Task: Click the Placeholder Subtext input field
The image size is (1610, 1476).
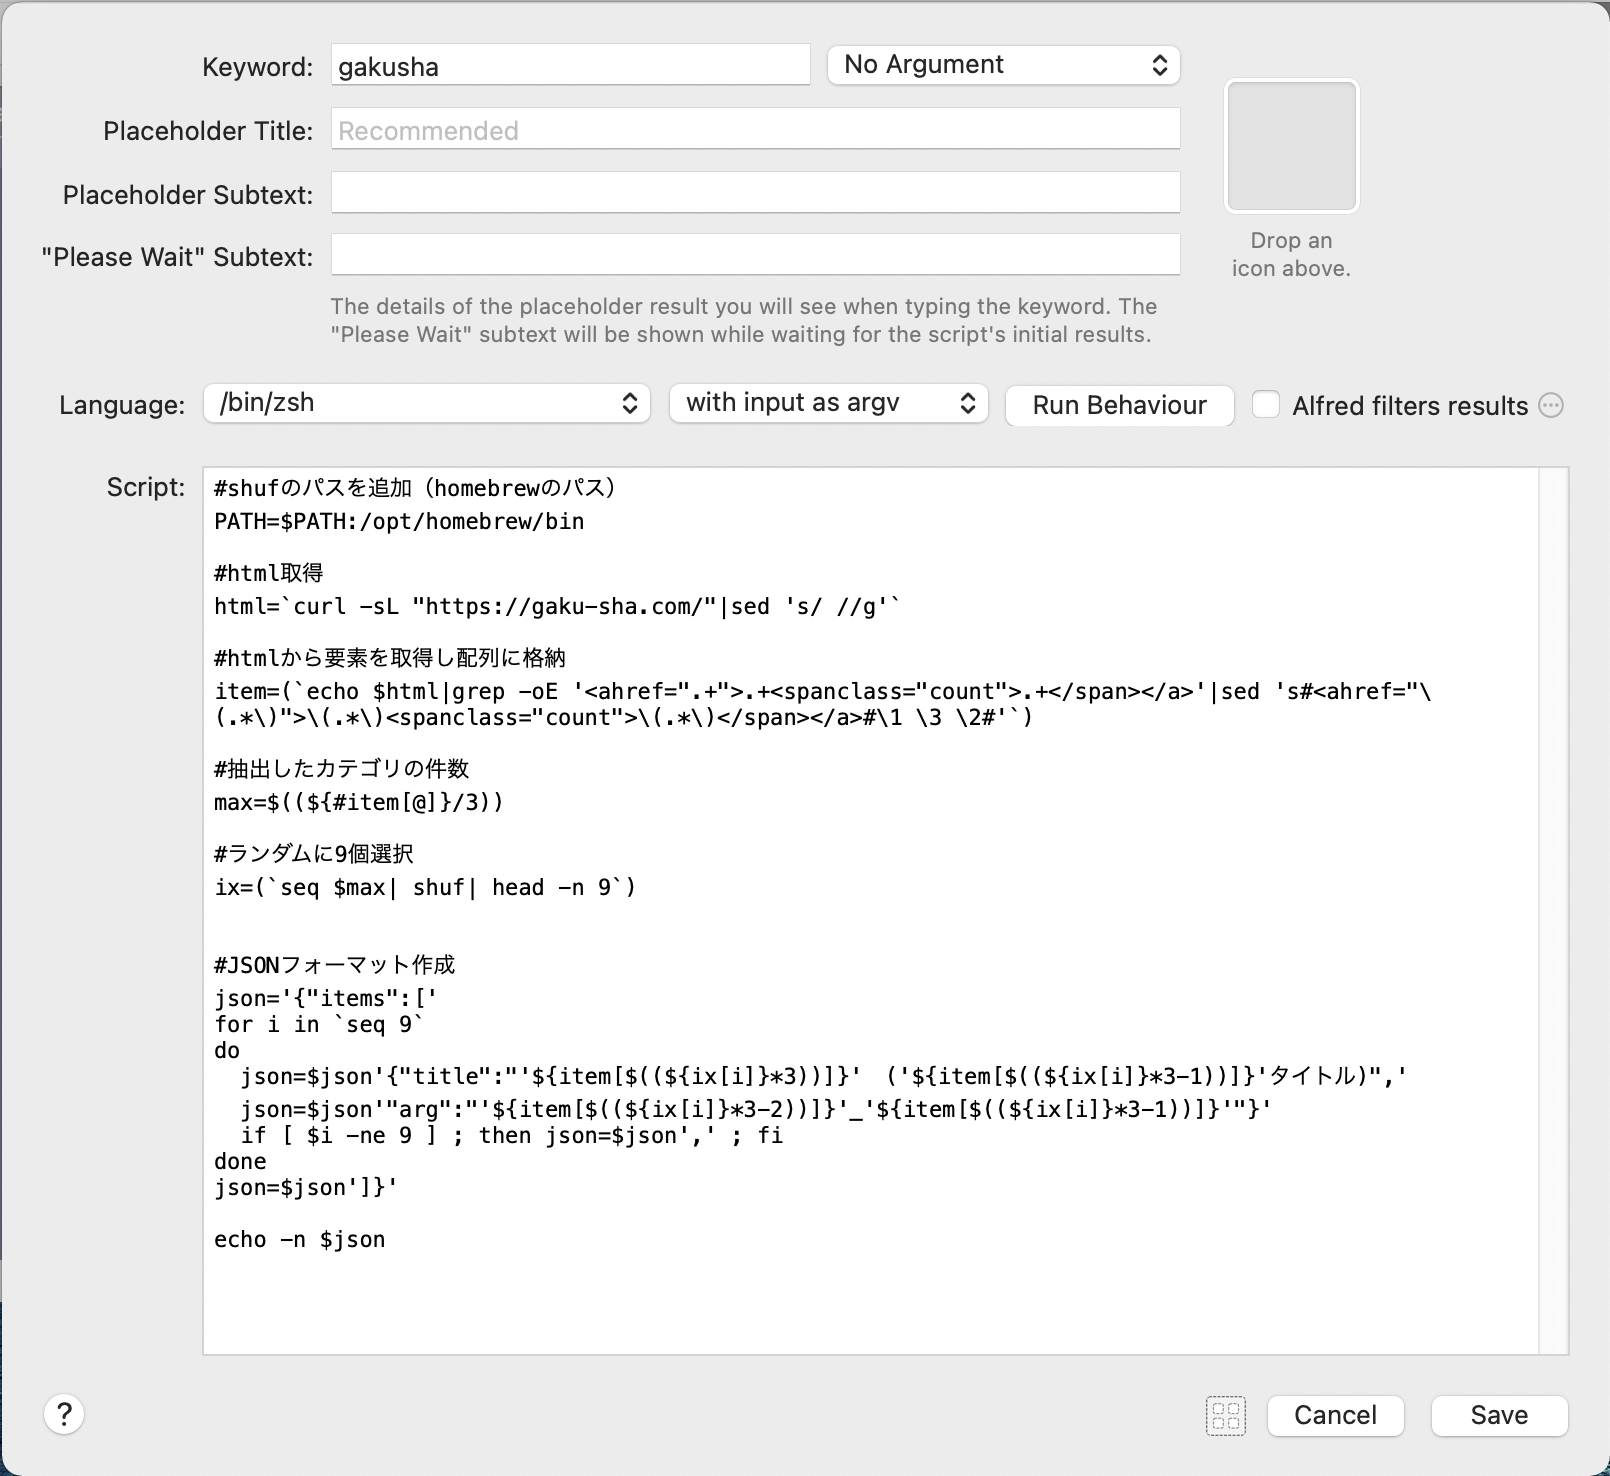Action: [755, 193]
